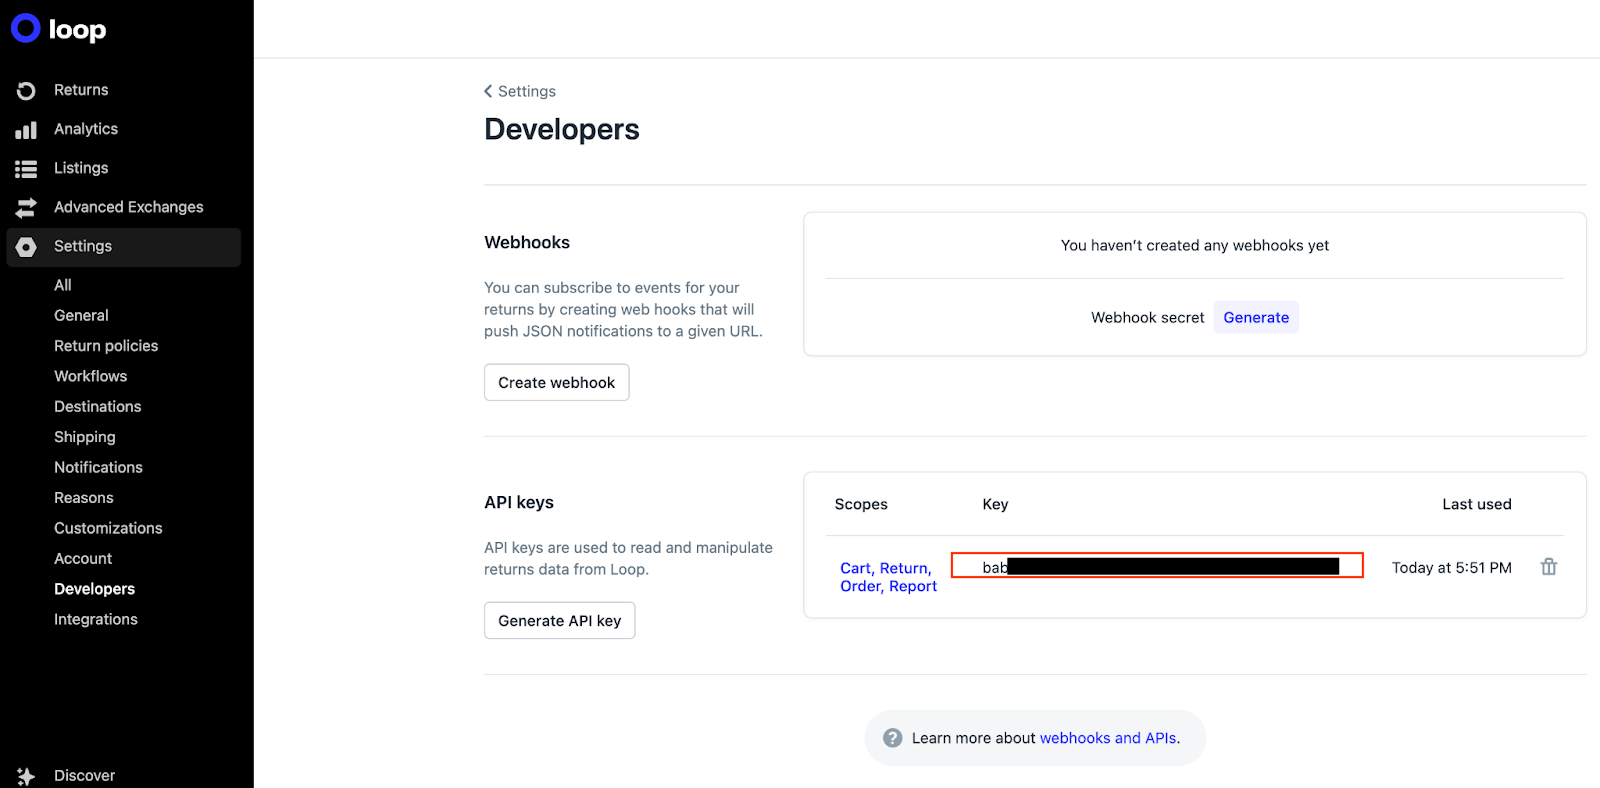The height and width of the screenshot is (788, 1600).
Task: Click the Key column header
Action: (x=995, y=504)
